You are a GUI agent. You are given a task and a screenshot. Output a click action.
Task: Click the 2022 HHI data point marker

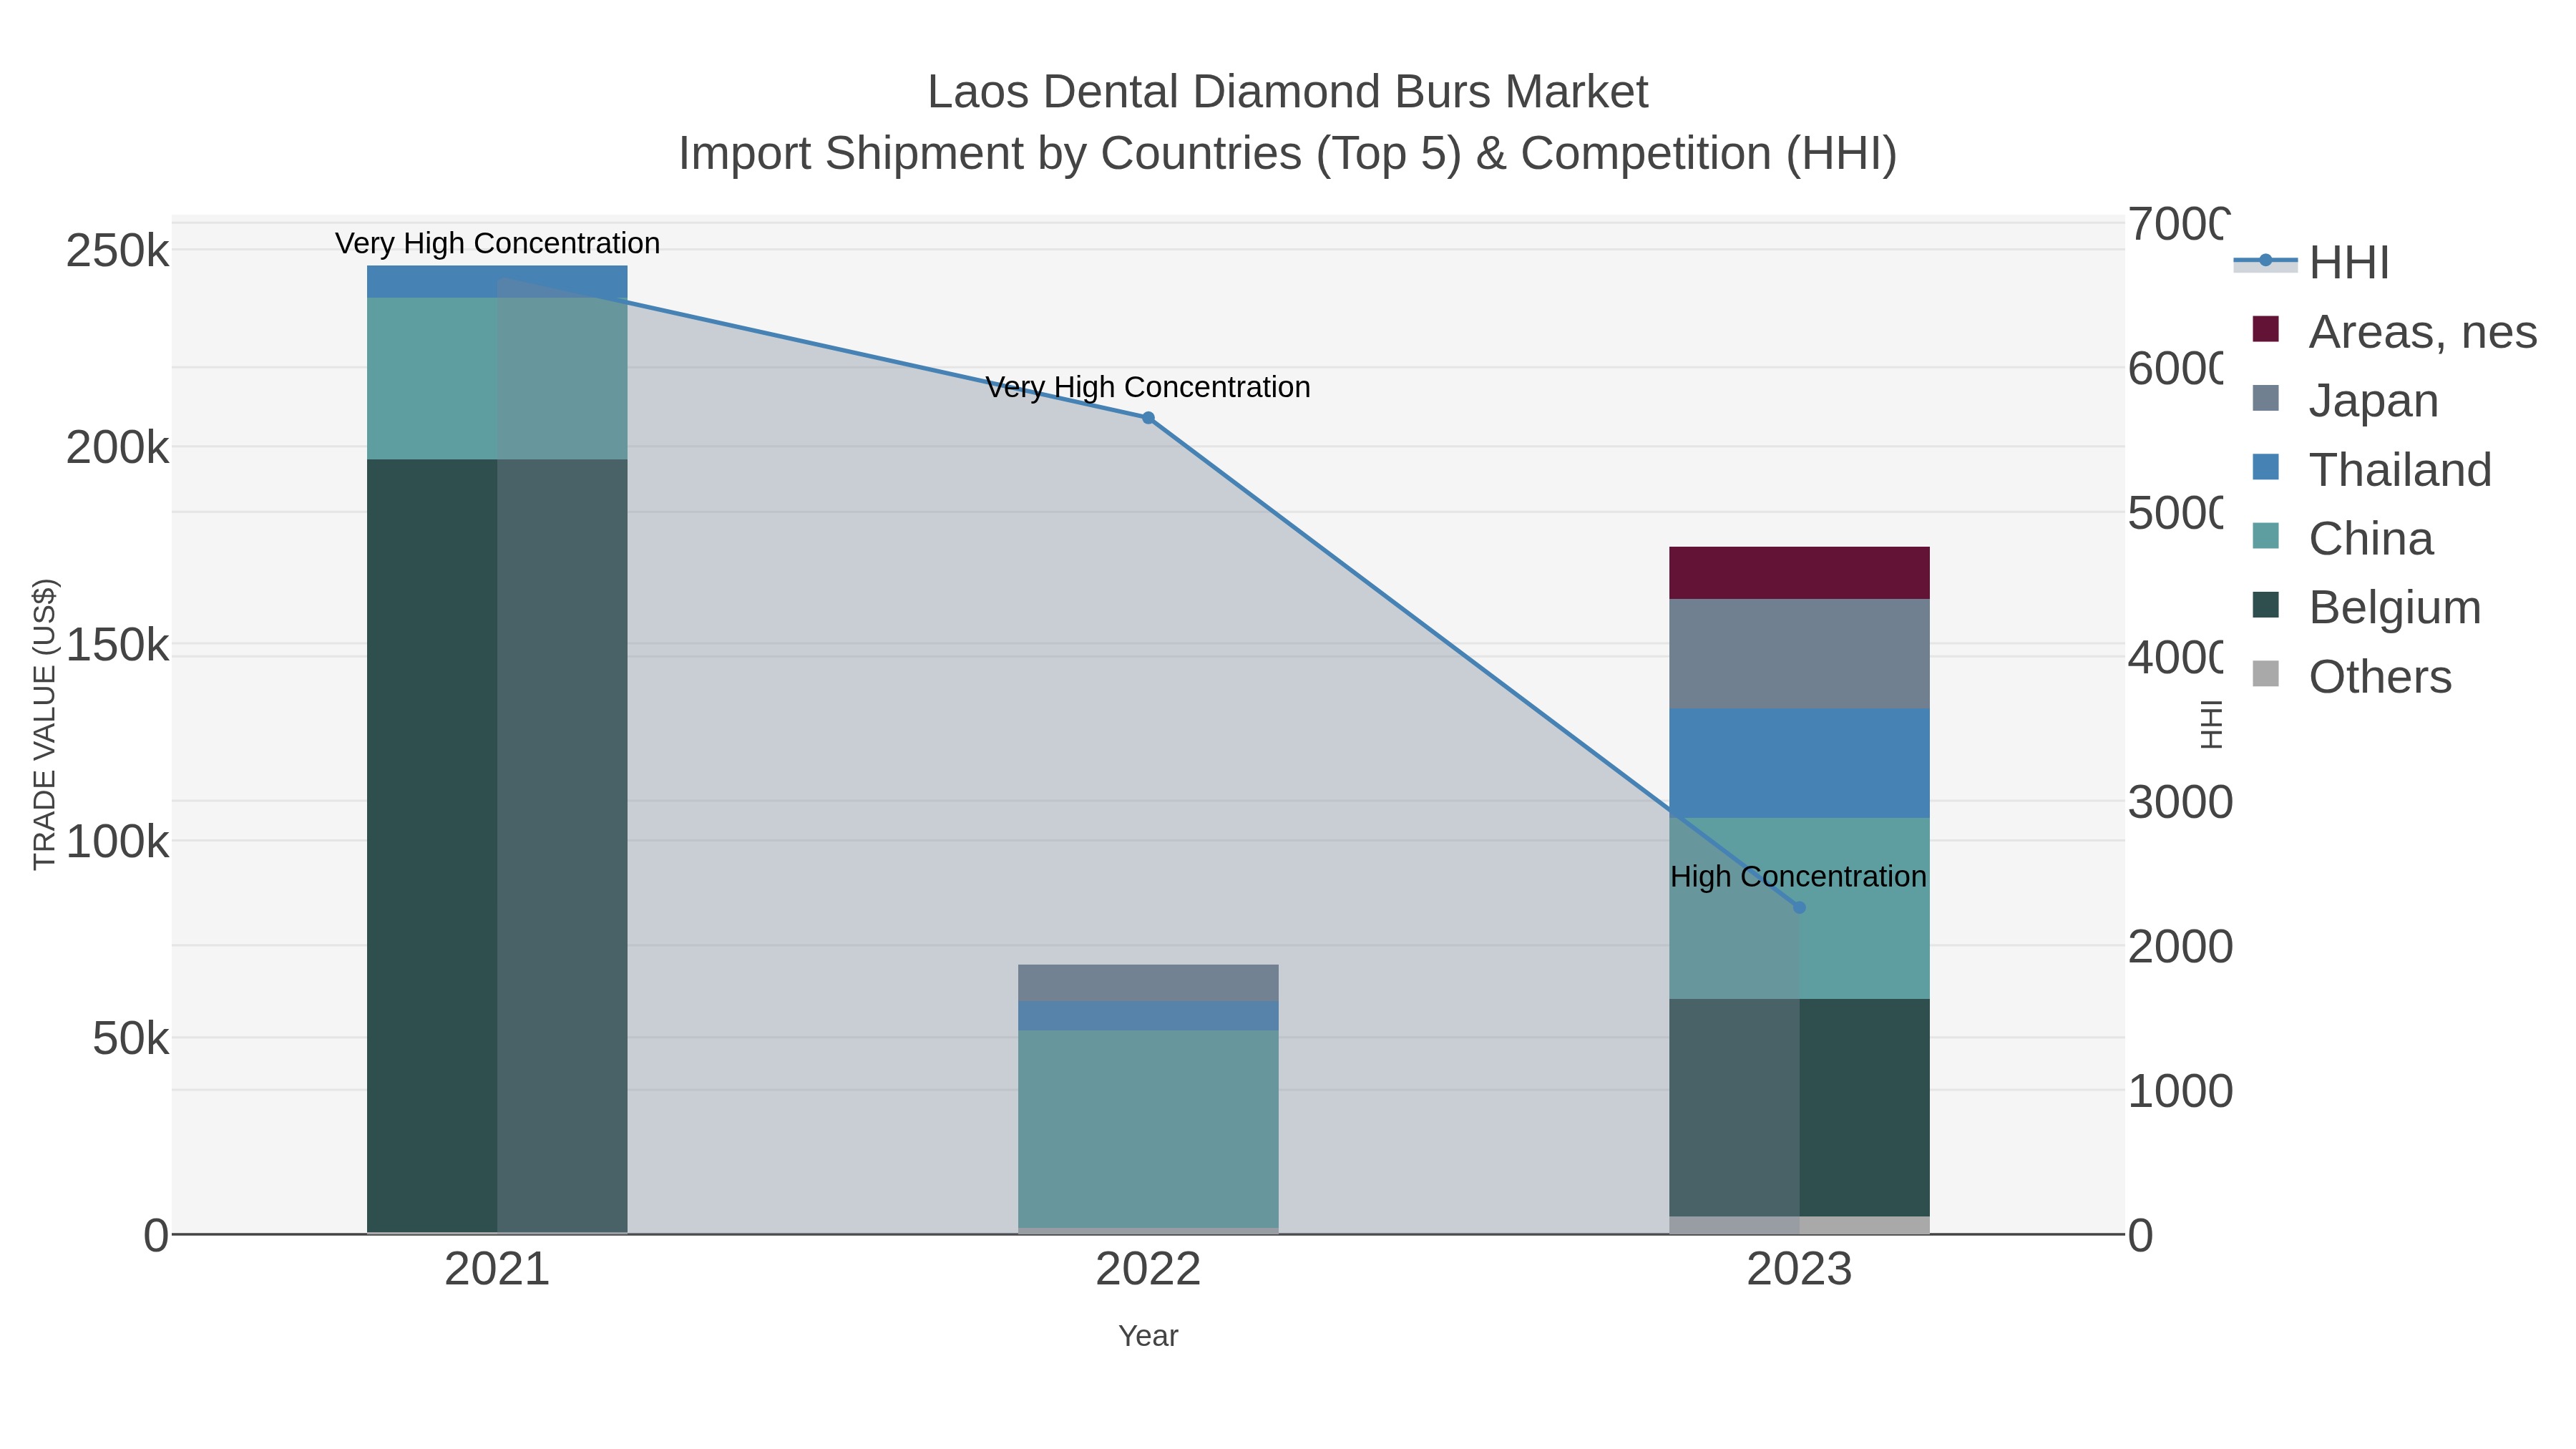1148,418
